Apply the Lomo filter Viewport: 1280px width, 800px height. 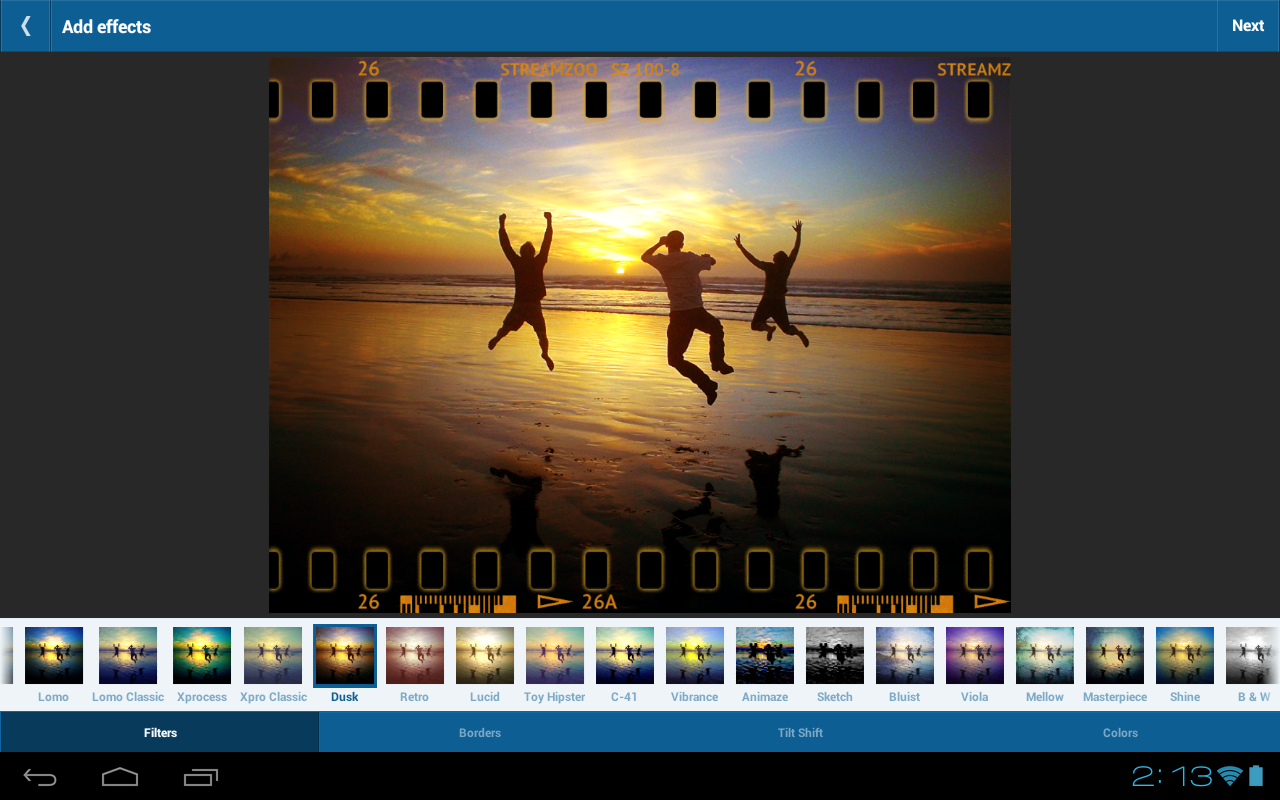pos(53,655)
